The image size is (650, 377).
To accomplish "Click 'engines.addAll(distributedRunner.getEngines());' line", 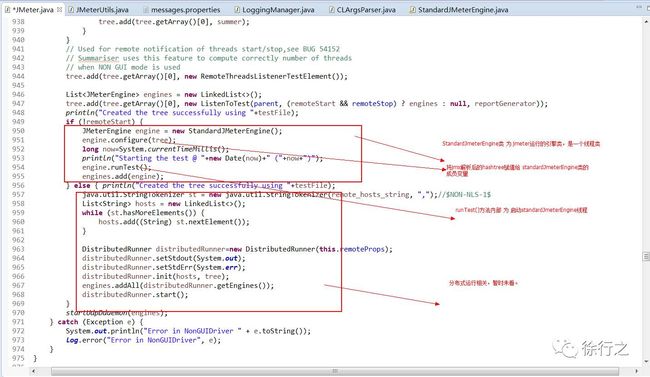I will (178, 286).
